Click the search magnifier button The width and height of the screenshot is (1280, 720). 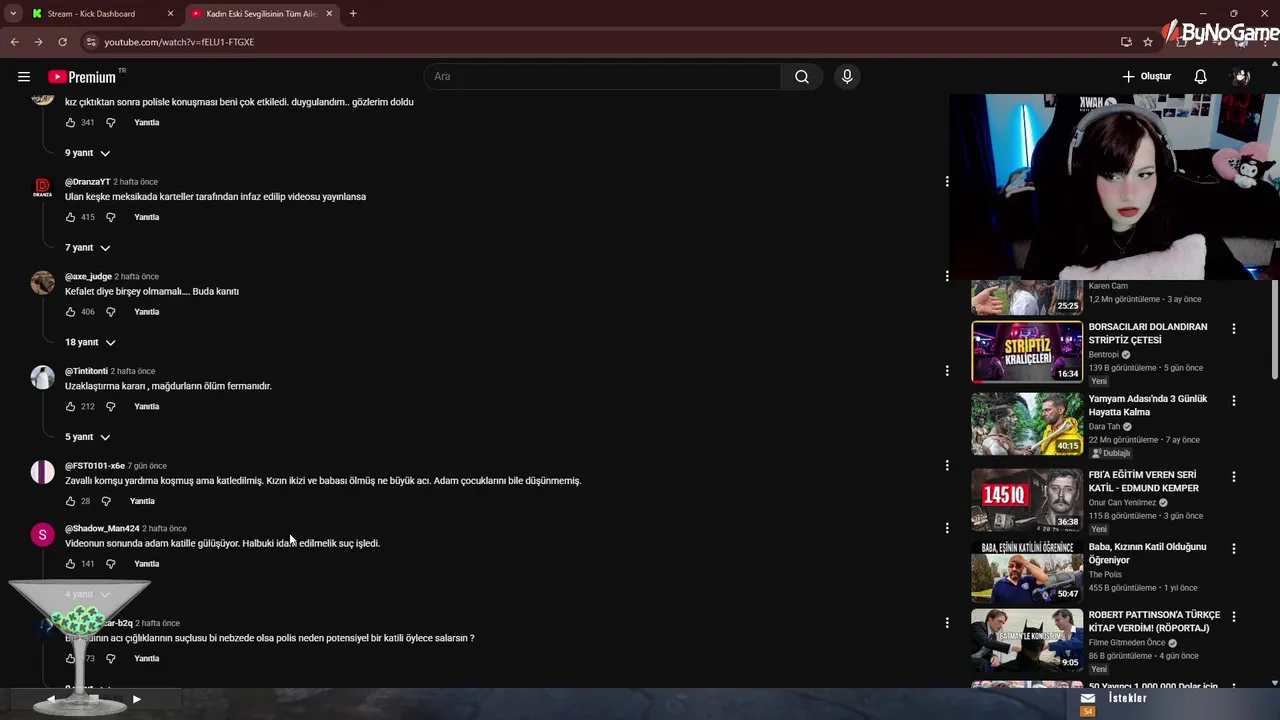click(x=802, y=76)
